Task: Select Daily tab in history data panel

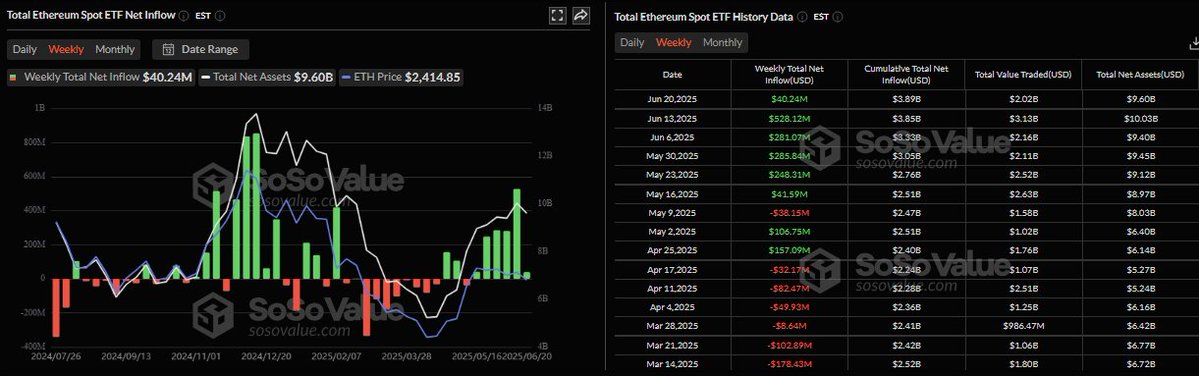Action: coord(632,42)
